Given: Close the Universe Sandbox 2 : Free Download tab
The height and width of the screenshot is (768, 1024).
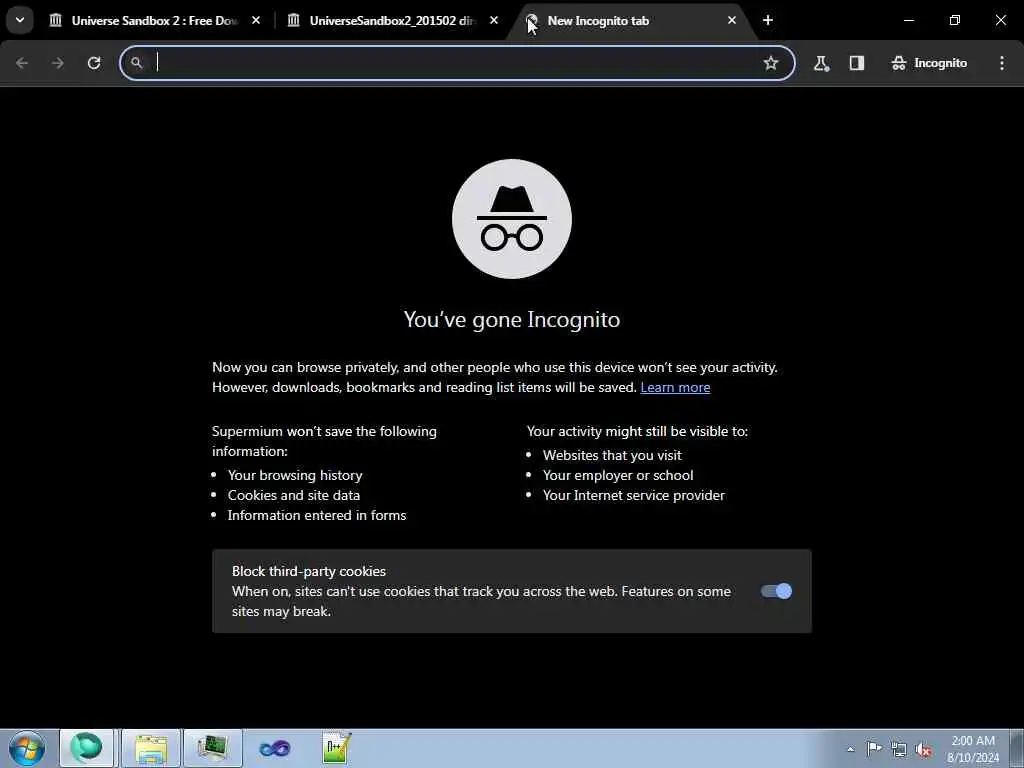Looking at the screenshot, I should (256, 20).
